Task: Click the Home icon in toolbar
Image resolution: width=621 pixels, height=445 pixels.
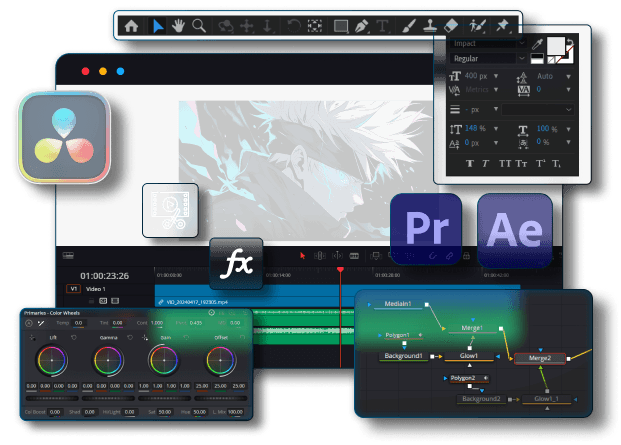Action: click(132, 26)
